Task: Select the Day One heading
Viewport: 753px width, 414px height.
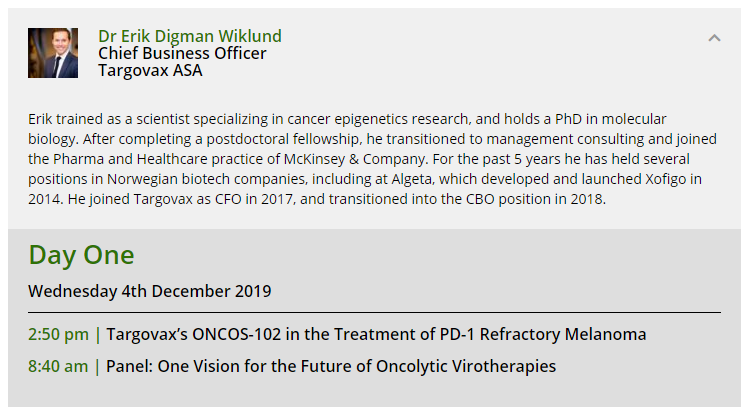Action: (81, 255)
